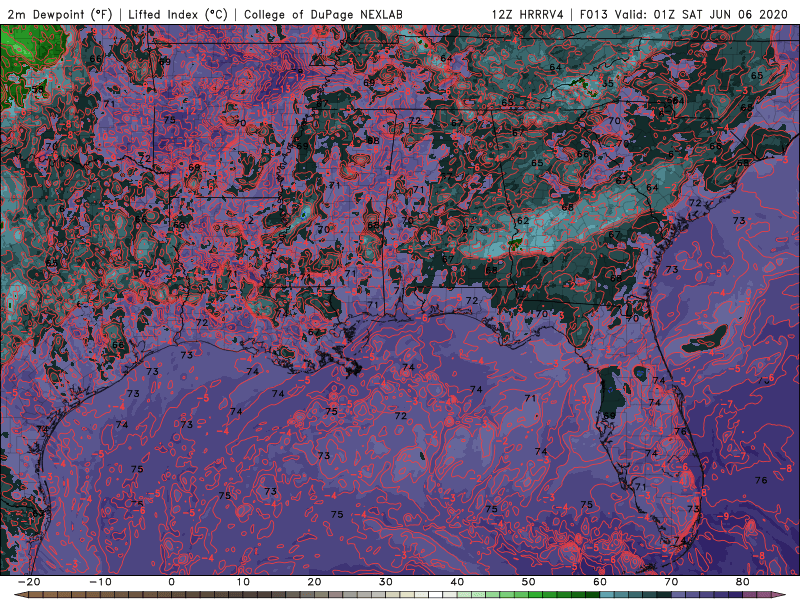The height and width of the screenshot is (600, 800).
Task: Click the "0" colorbar scale label
Action: (171, 582)
